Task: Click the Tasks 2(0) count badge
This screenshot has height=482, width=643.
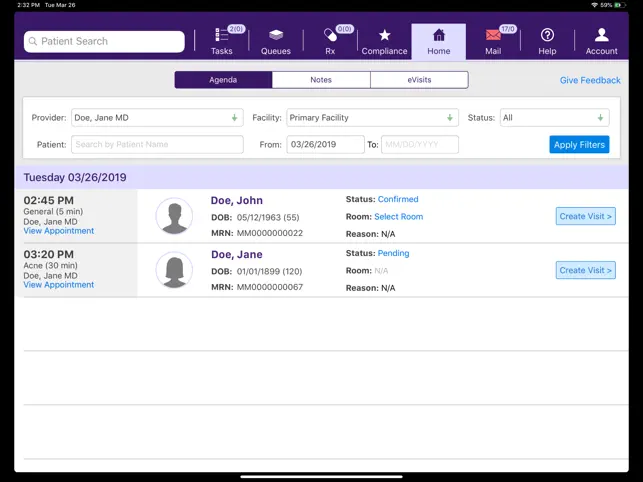Action: (236, 29)
